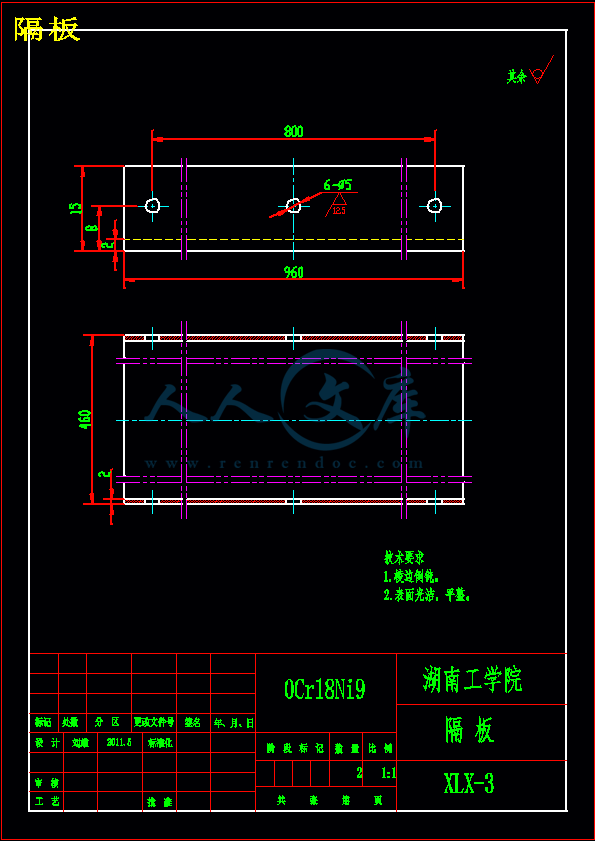The width and height of the screenshot is (595, 841).
Task: Click the center hole circle in top view
Action: (293, 205)
